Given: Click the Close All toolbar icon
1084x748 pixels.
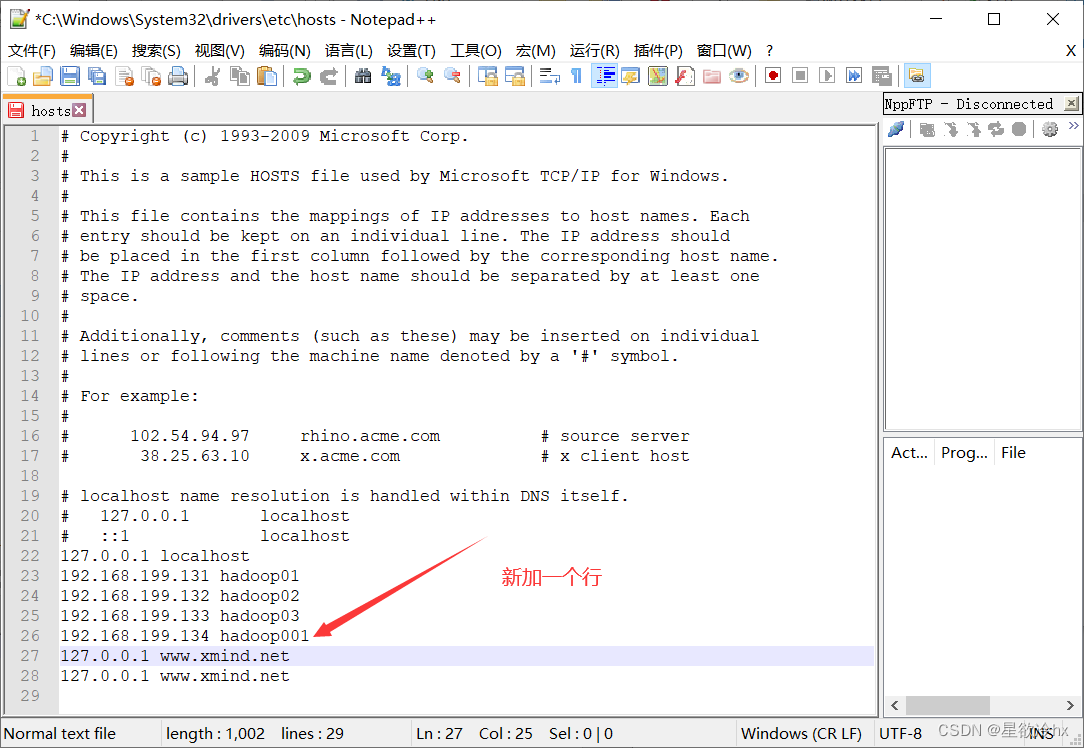Looking at the screenshot, I should [151, 76].
